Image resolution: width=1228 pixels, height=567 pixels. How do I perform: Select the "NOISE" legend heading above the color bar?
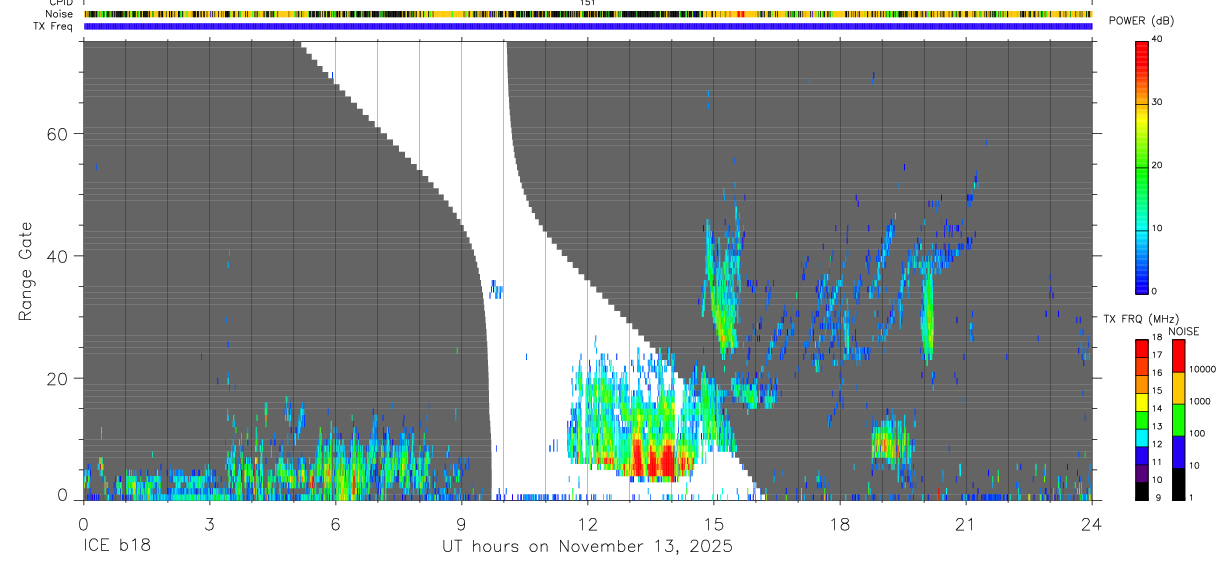click(1183, 332)
